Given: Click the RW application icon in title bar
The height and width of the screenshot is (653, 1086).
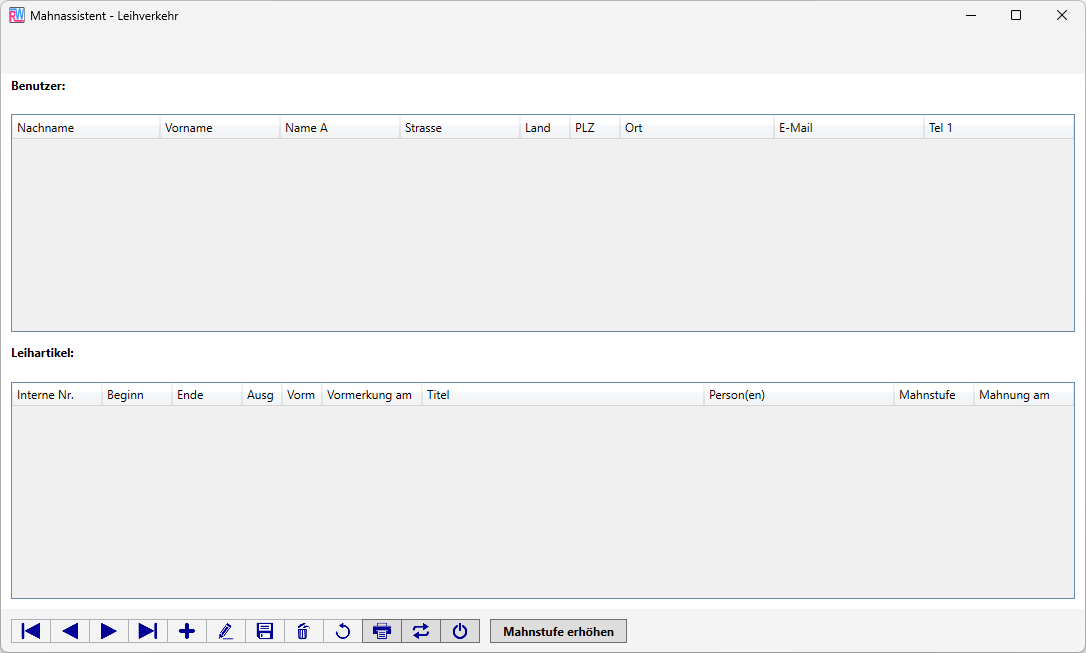Looking at the screenshot, I should (17, 15).
